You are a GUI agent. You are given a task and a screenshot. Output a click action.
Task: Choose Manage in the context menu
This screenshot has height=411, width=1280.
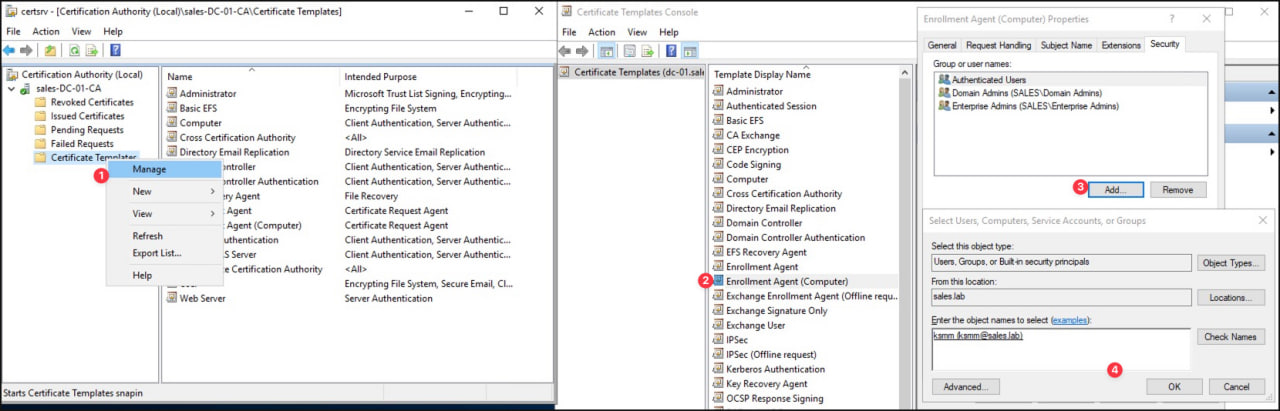pyautogui.click(x=165, y=169)
